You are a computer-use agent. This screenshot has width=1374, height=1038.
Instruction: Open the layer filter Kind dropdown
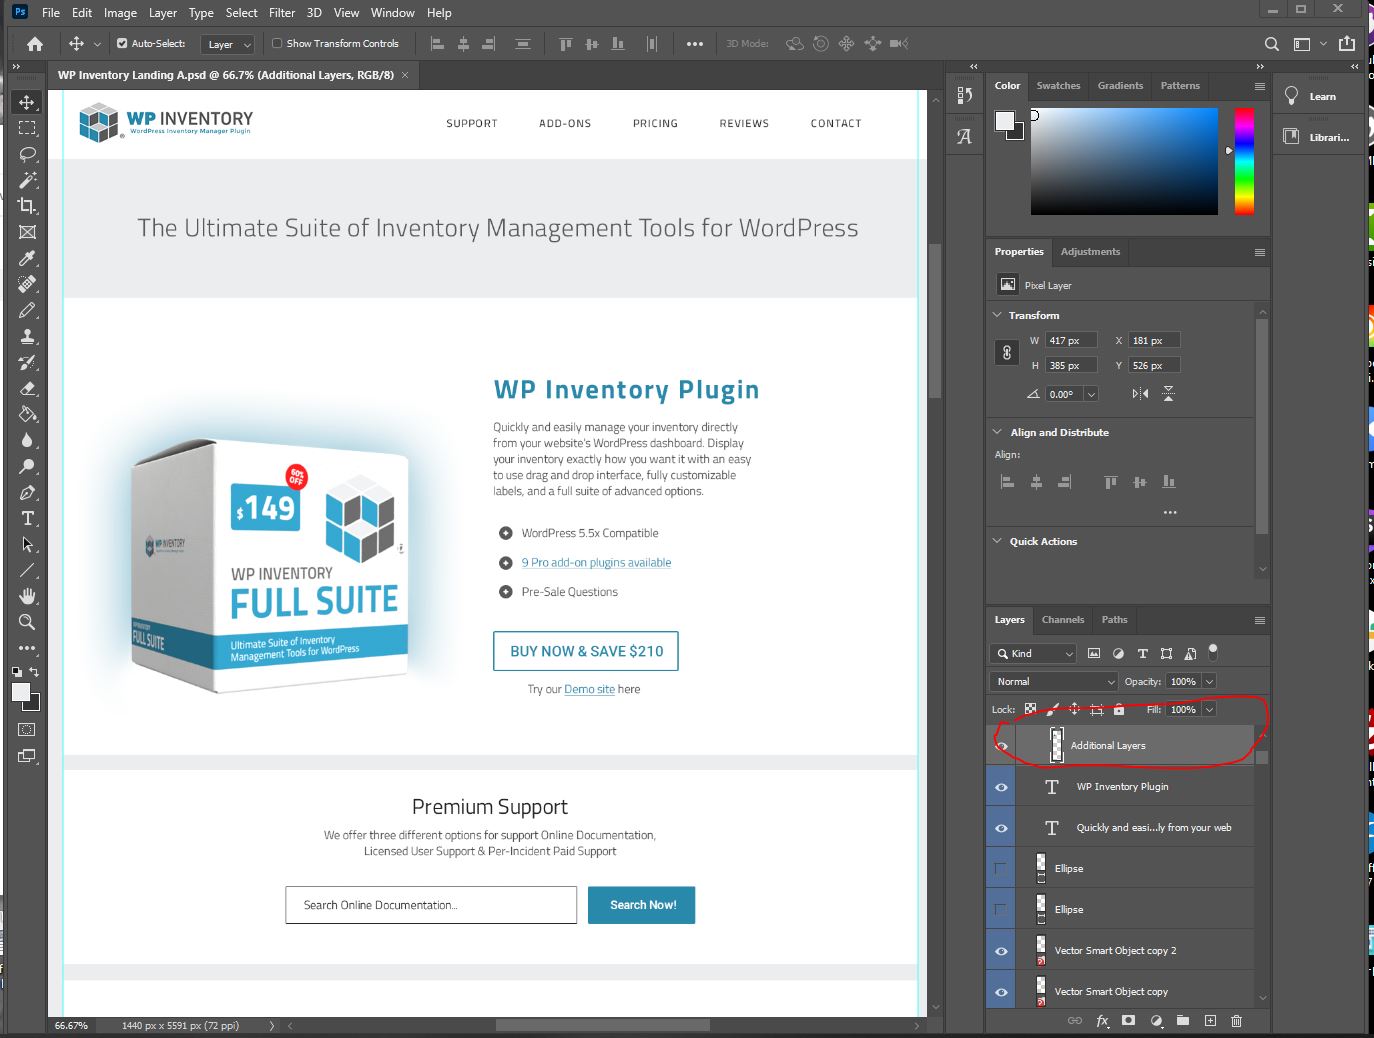click(1034, 653)
